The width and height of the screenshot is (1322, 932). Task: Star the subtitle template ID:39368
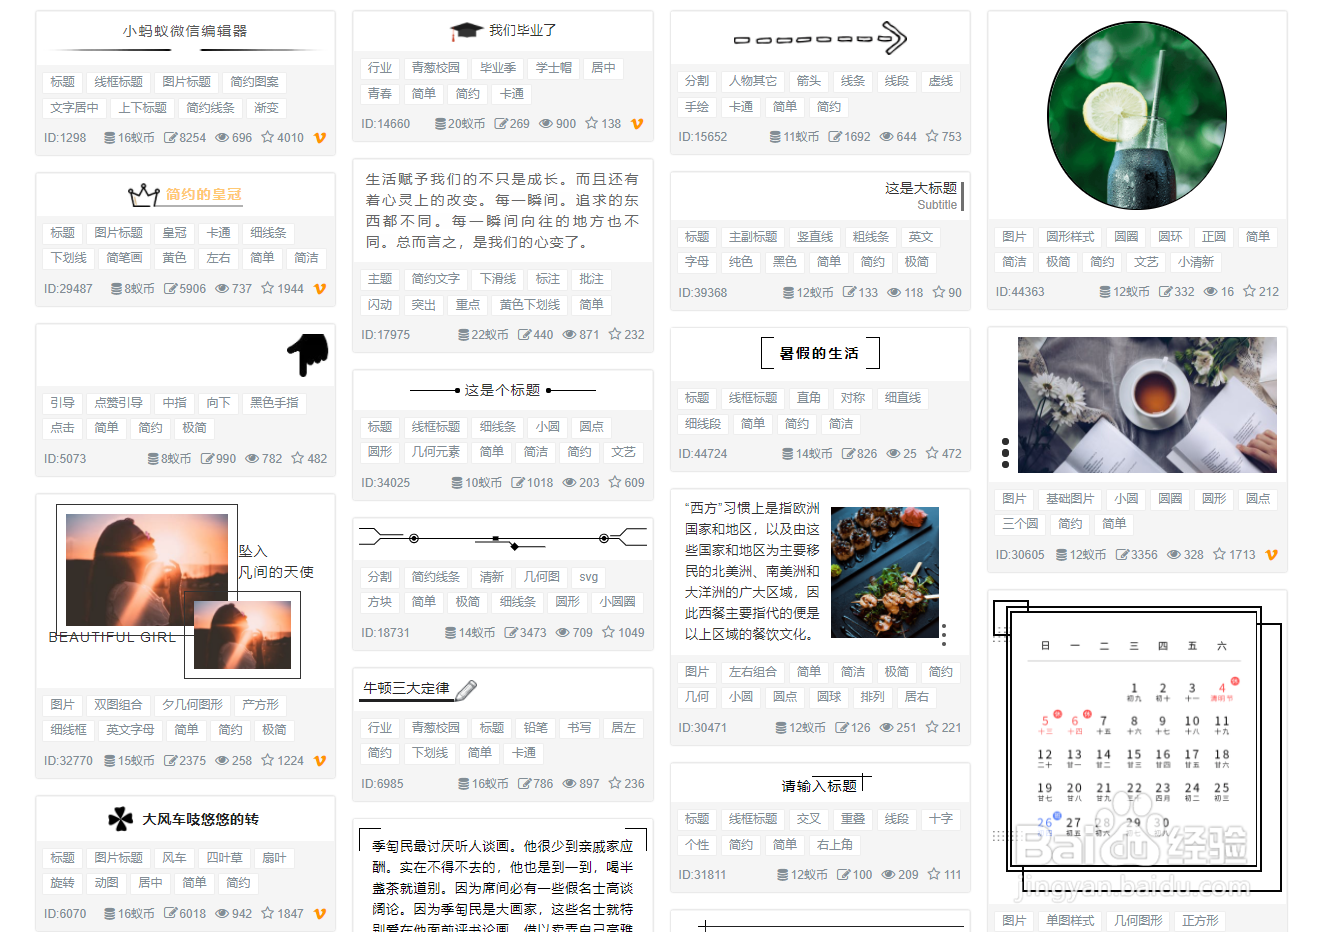tap(939, 292)
